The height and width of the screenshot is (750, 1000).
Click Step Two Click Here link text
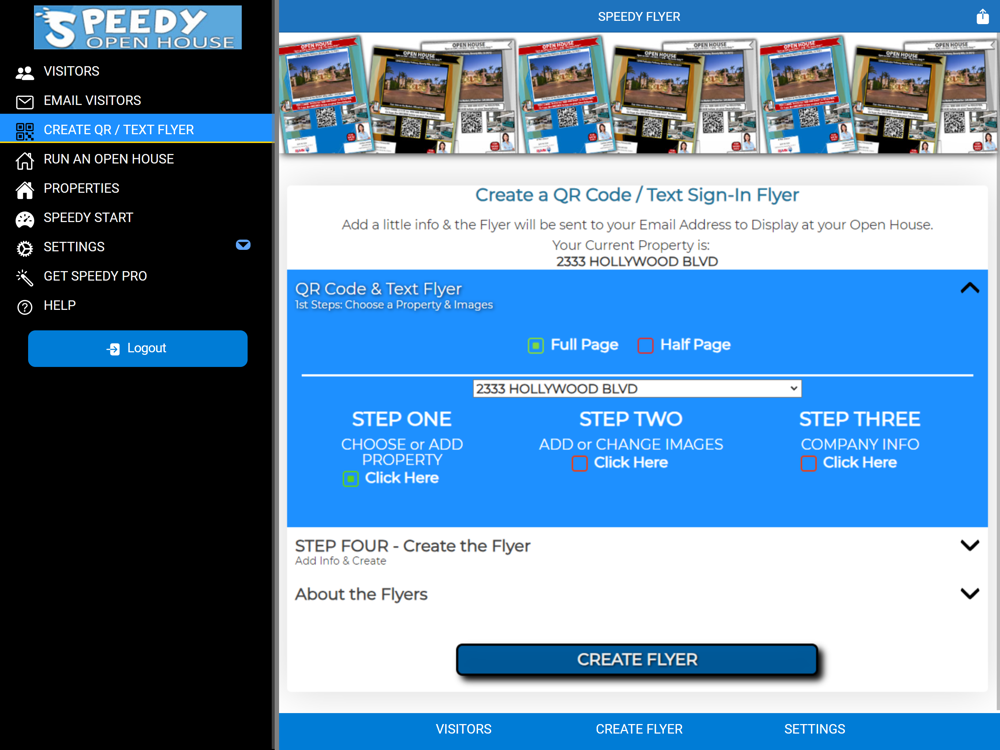[x=631, y=462]
